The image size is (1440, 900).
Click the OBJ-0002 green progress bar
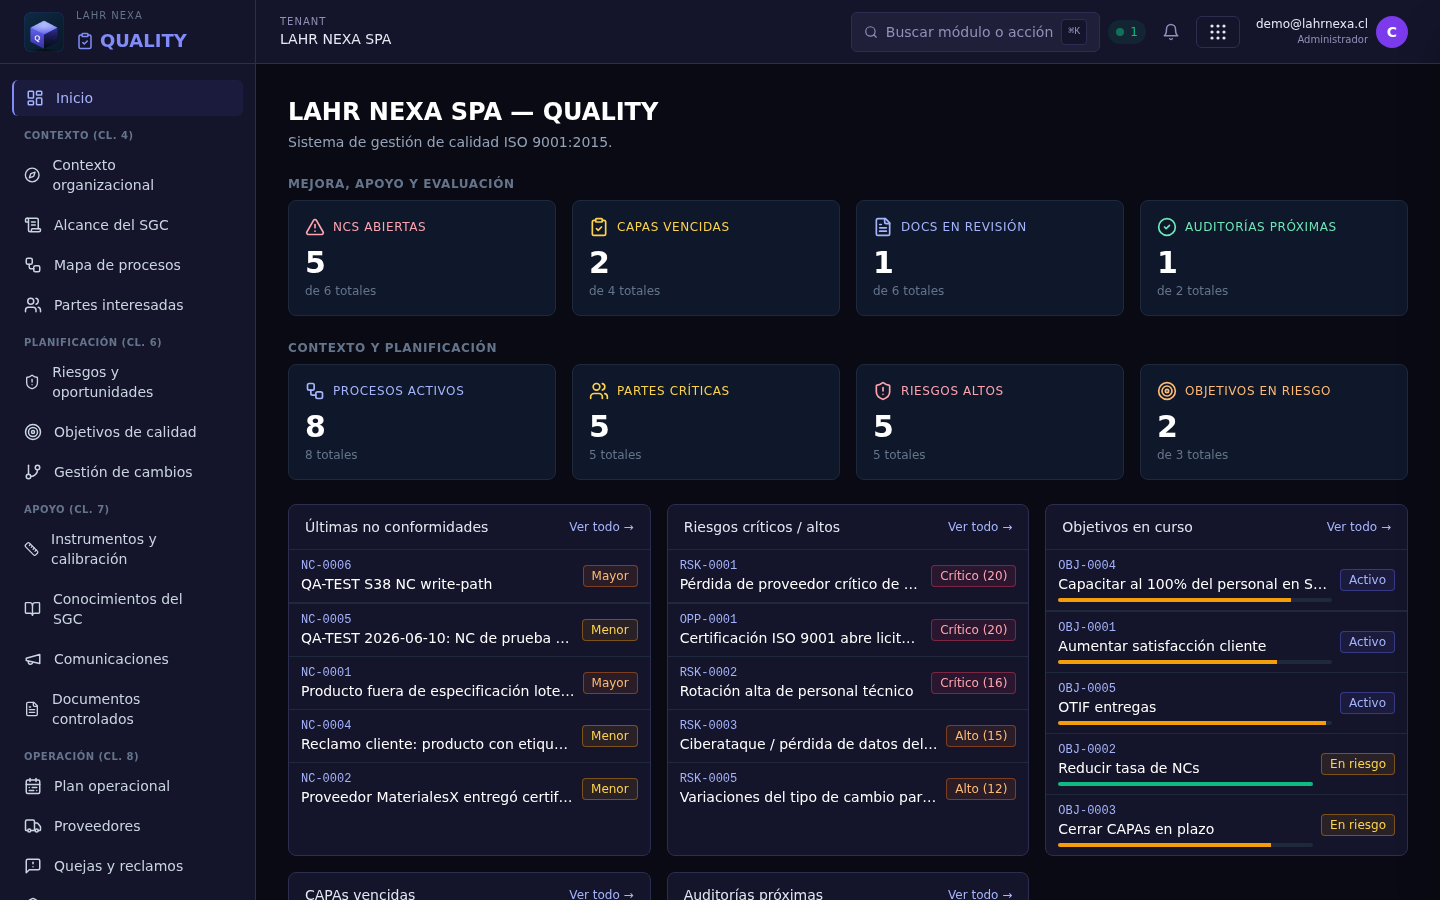(x=1185, y=784)
